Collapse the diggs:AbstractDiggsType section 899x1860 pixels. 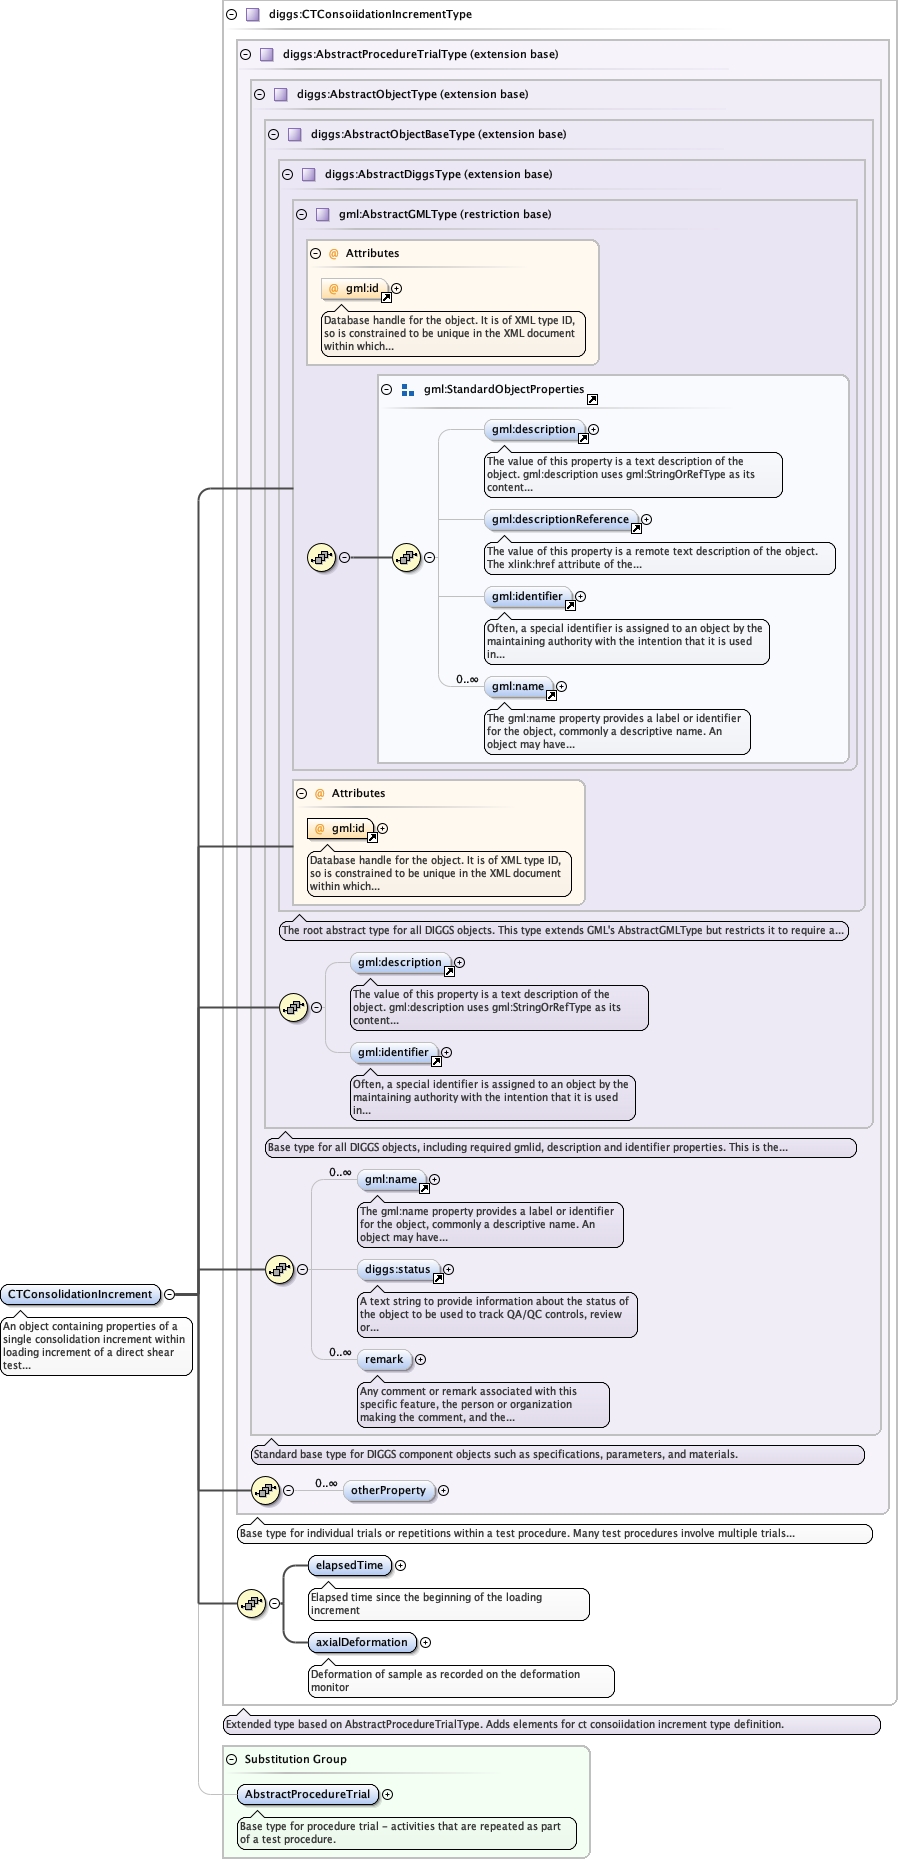coord(287,174)
